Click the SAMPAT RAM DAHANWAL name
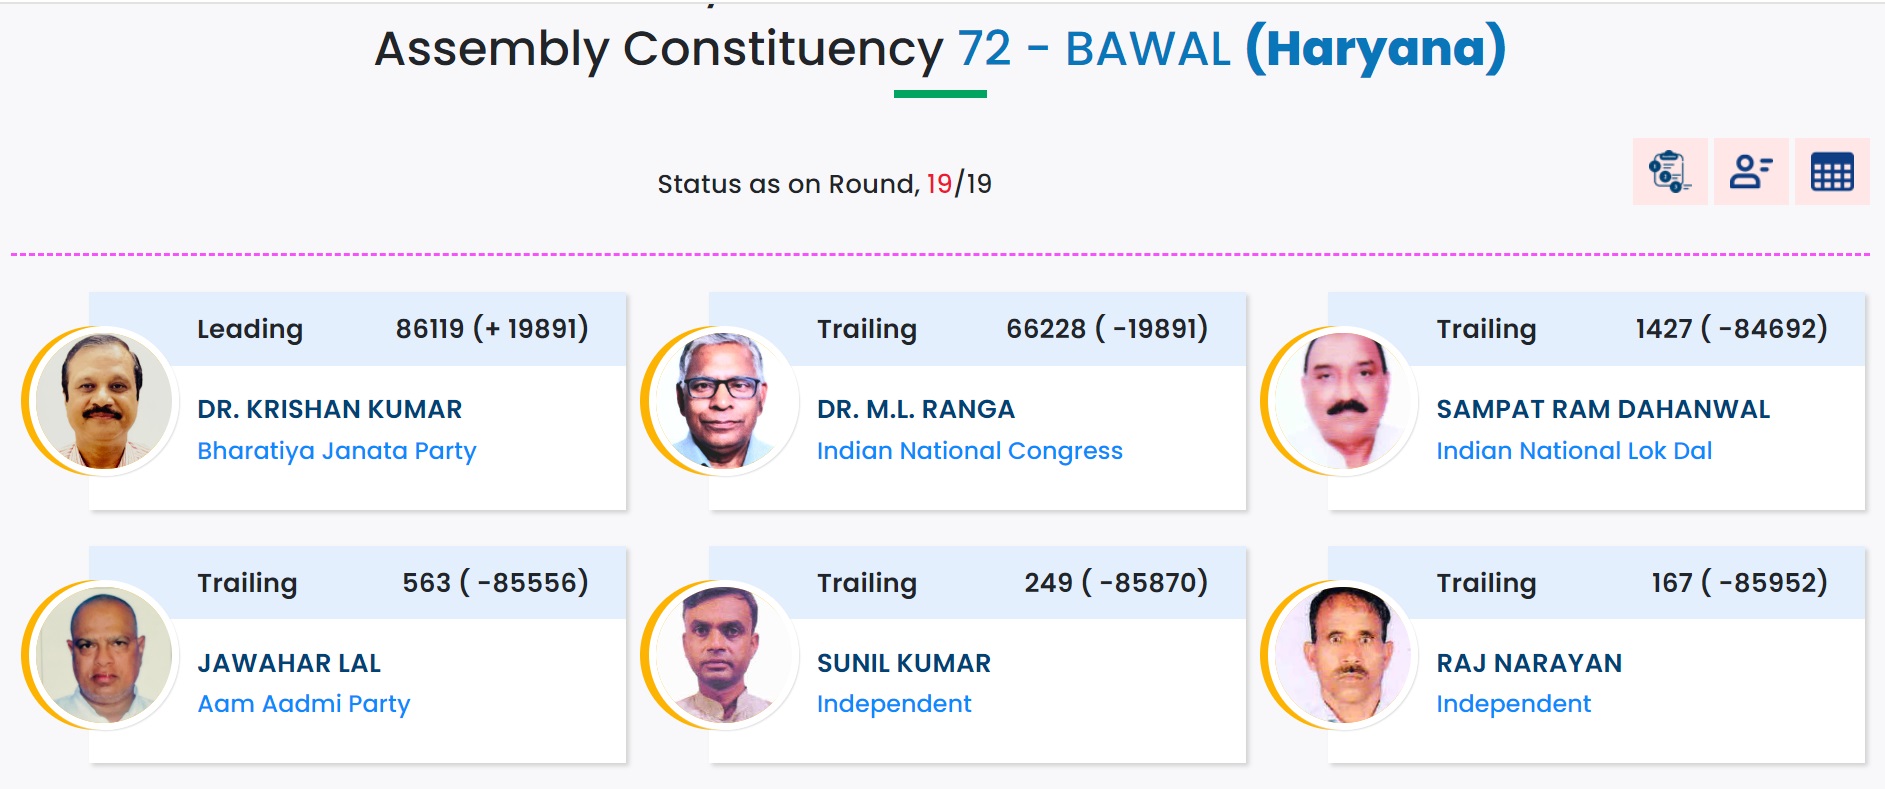 1602,409
